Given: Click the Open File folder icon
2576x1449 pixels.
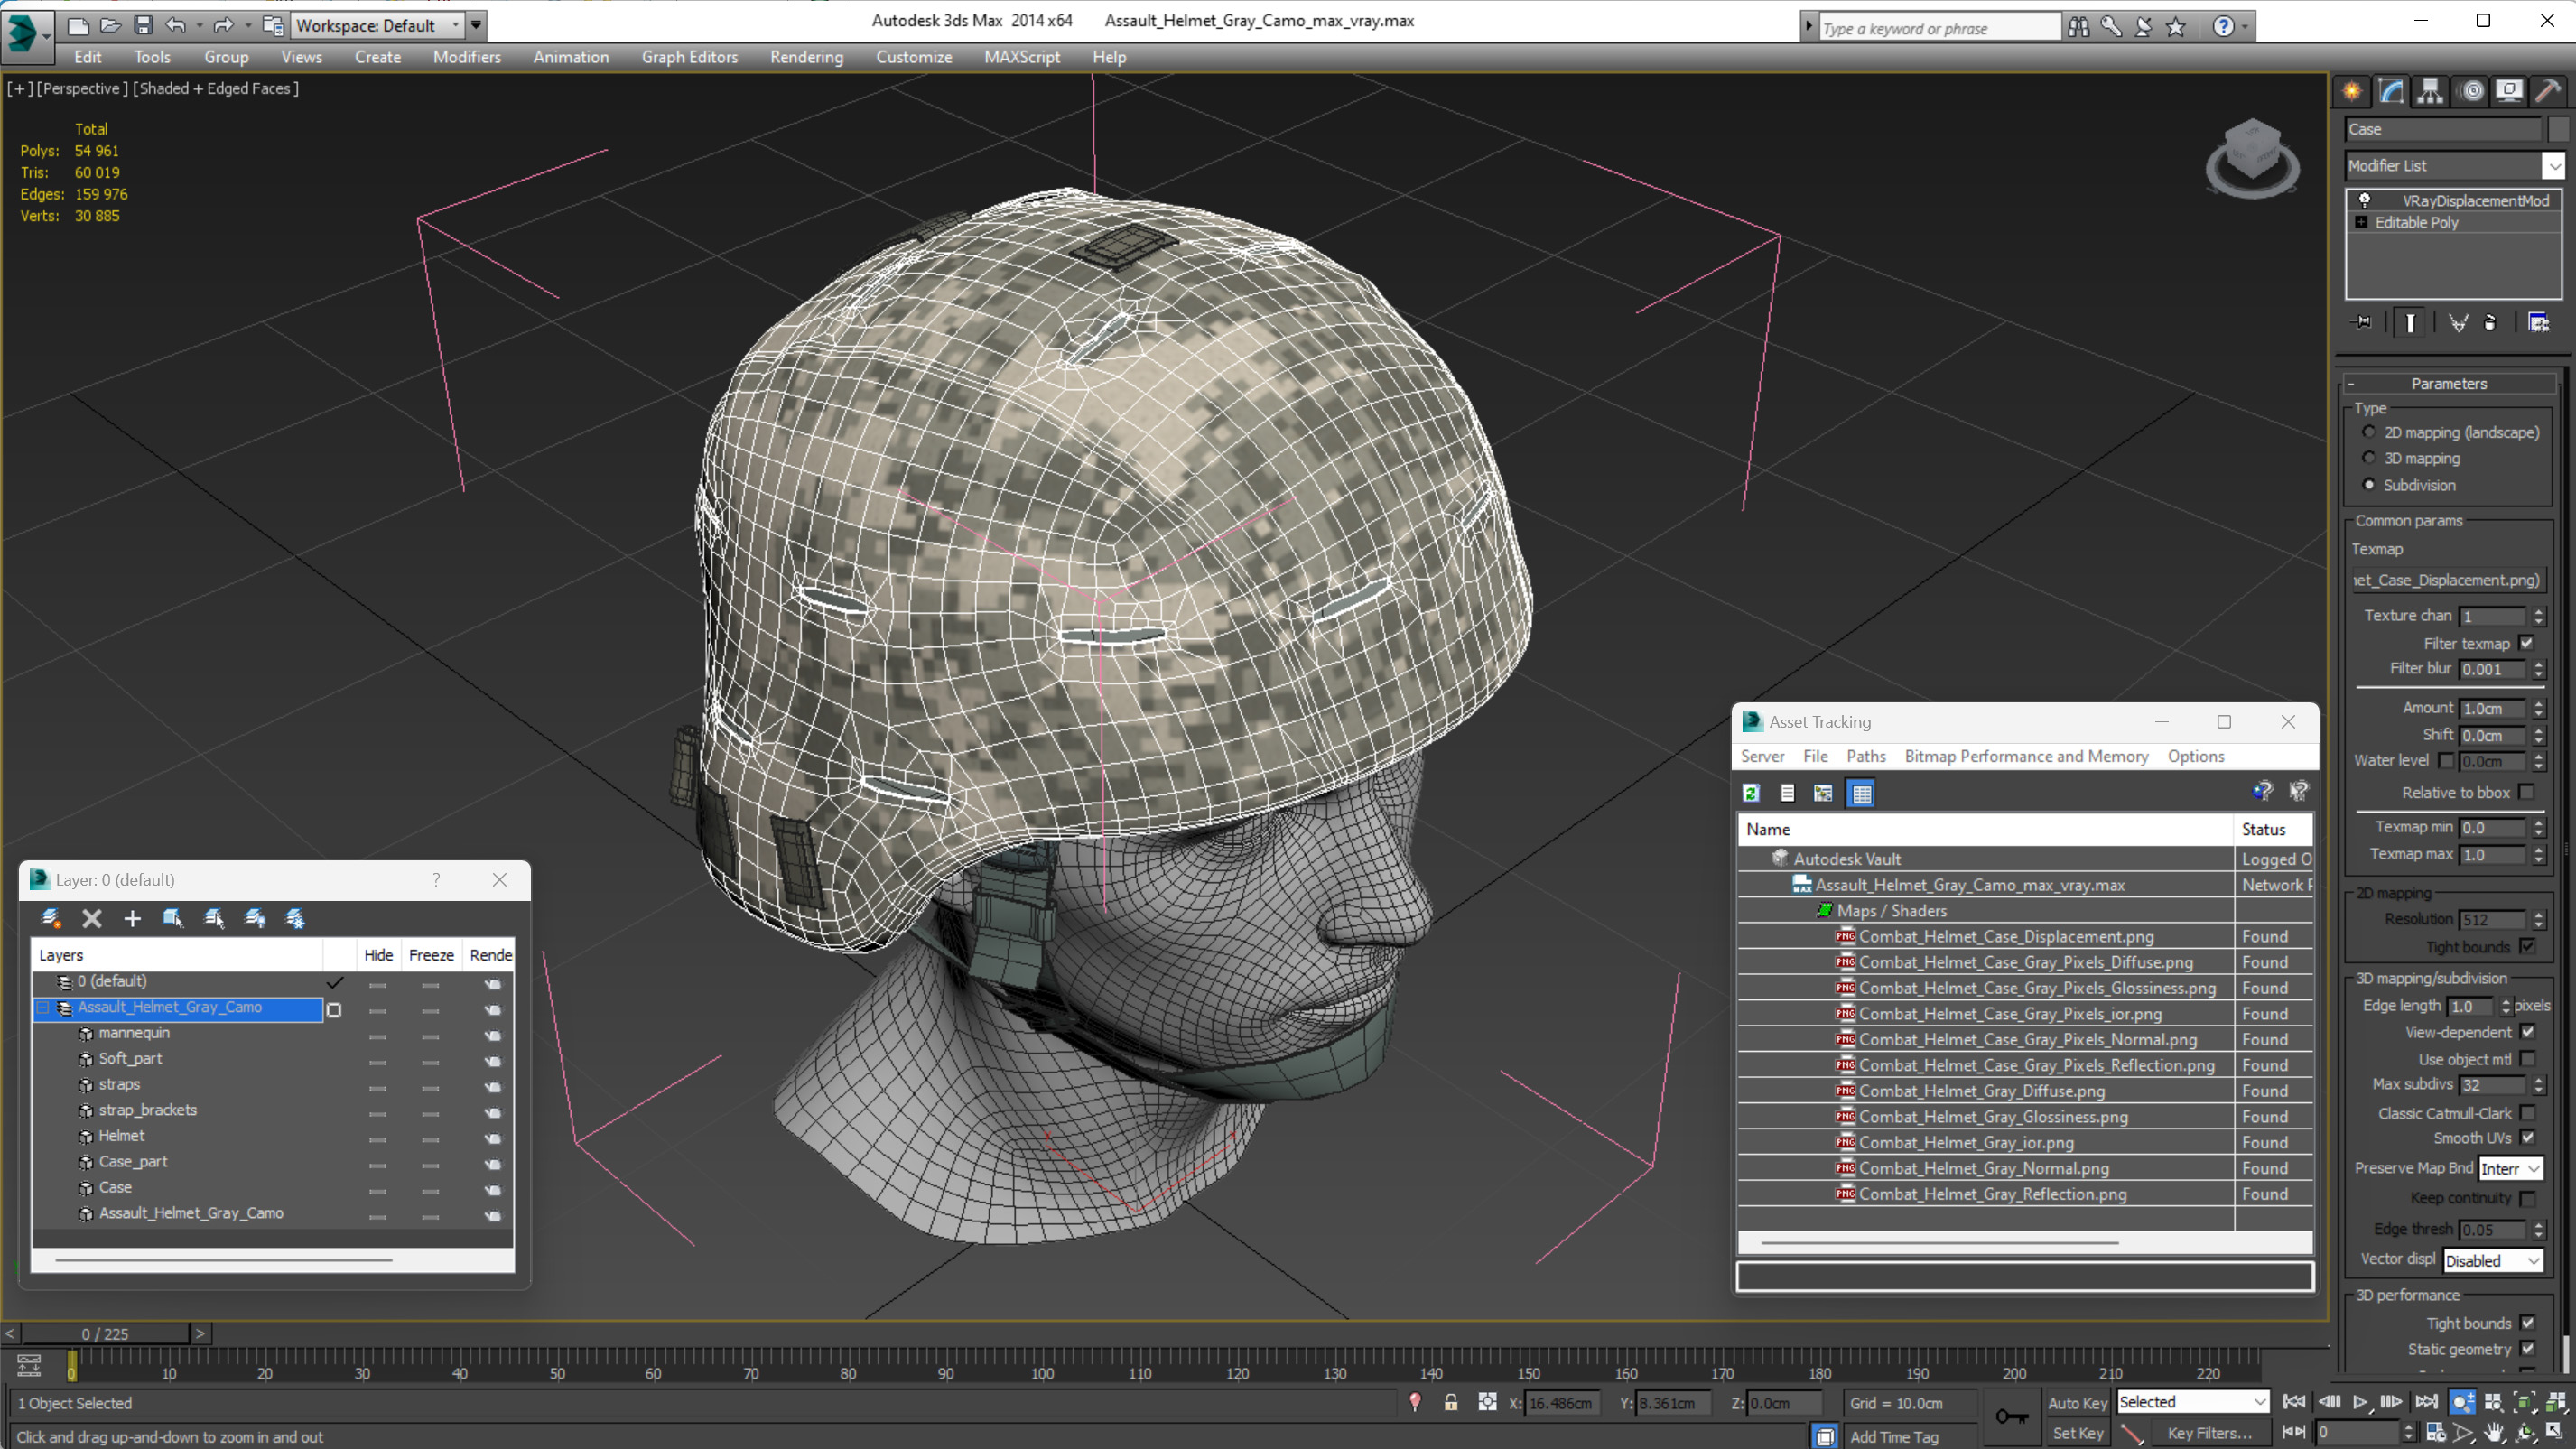Looking at the screenshot, I should coord(111,25).
